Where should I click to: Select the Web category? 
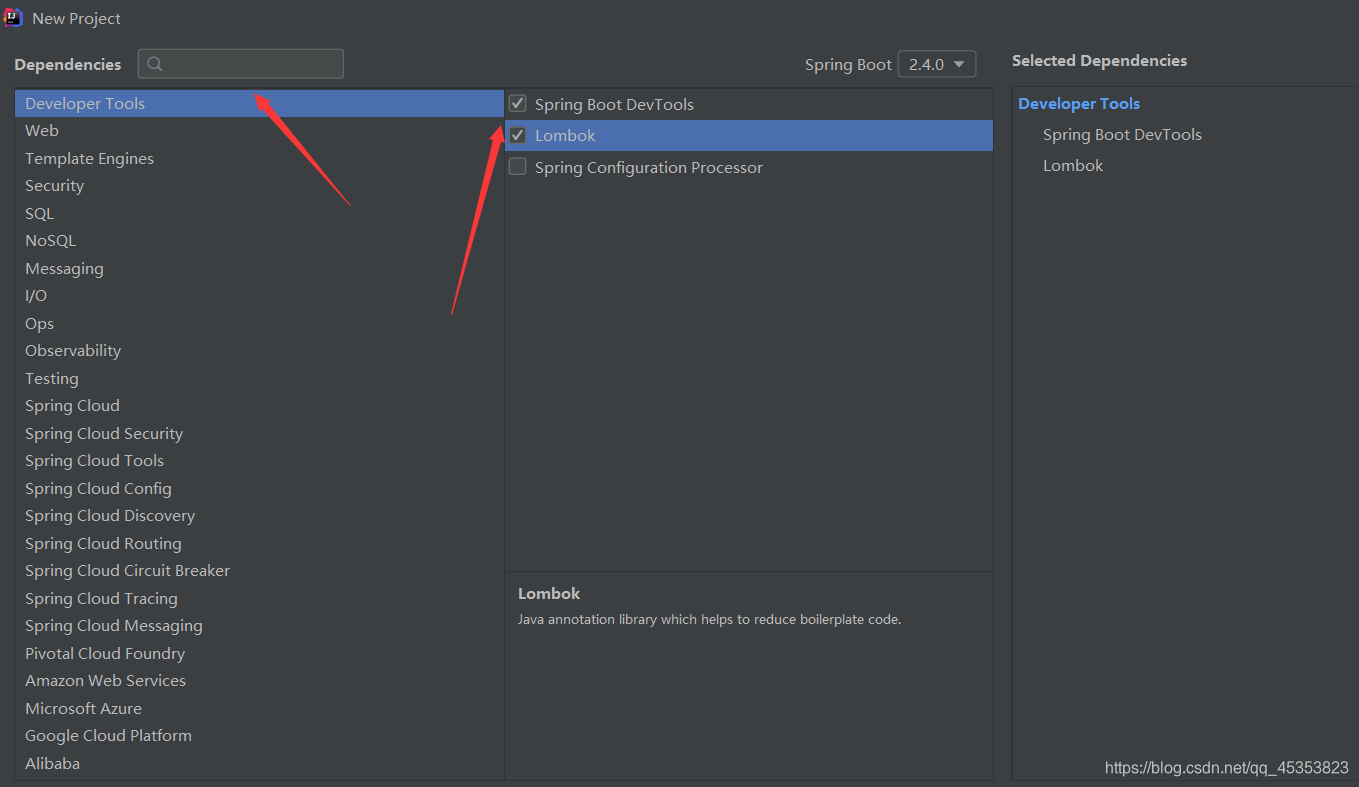pyautogui.click(x=259, y=130)
